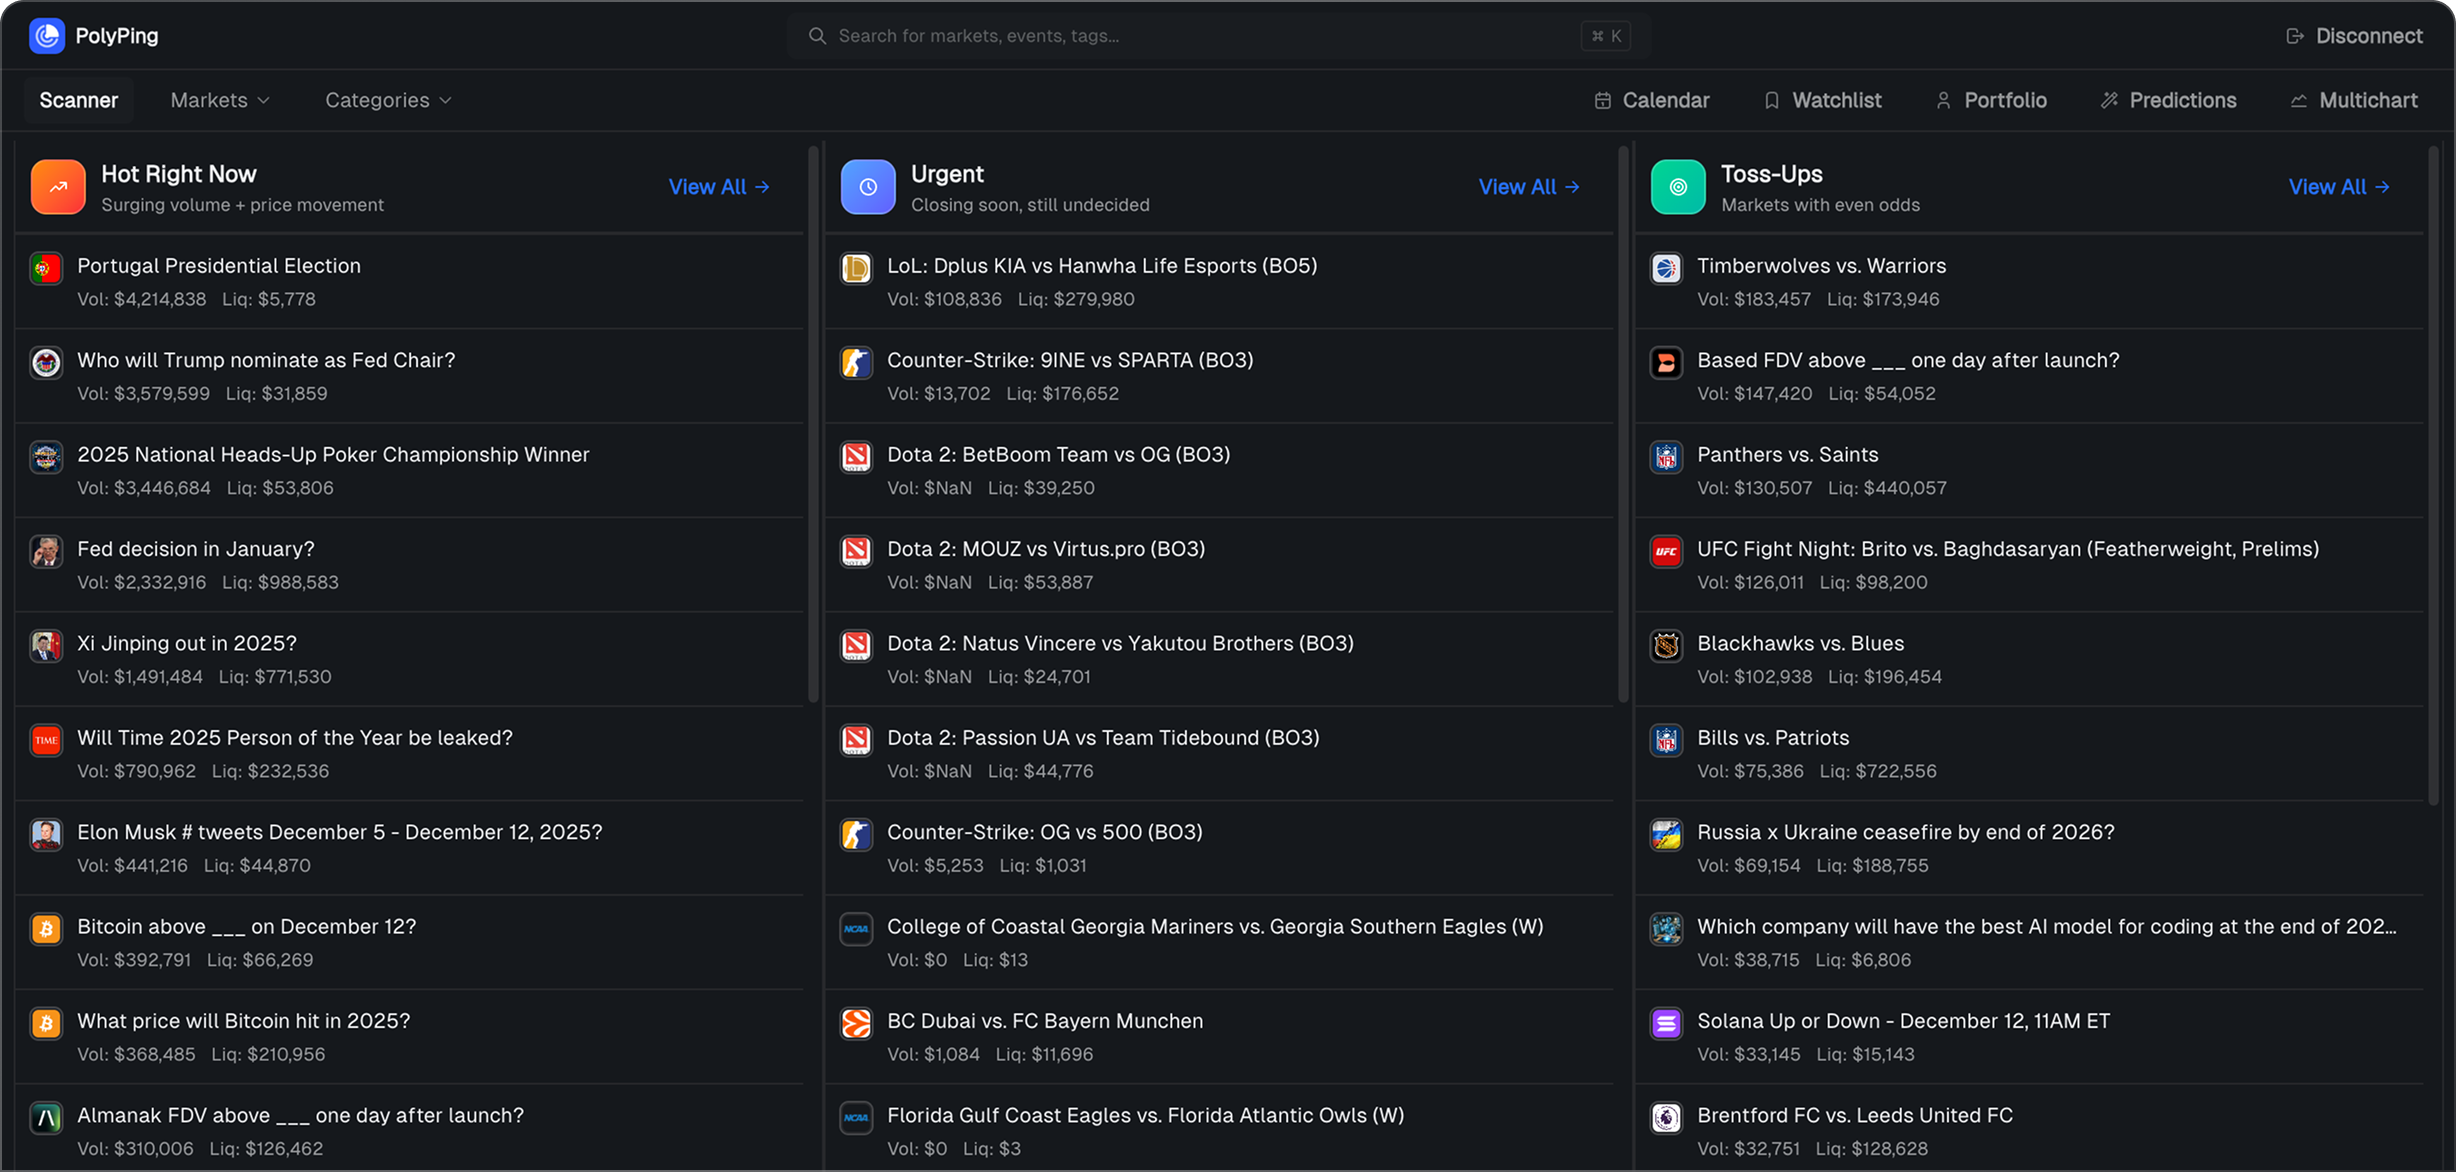This screenshot has height=1172, width=2456.
Task: Click the Urgent clock icon
Action: coord(867,186)
